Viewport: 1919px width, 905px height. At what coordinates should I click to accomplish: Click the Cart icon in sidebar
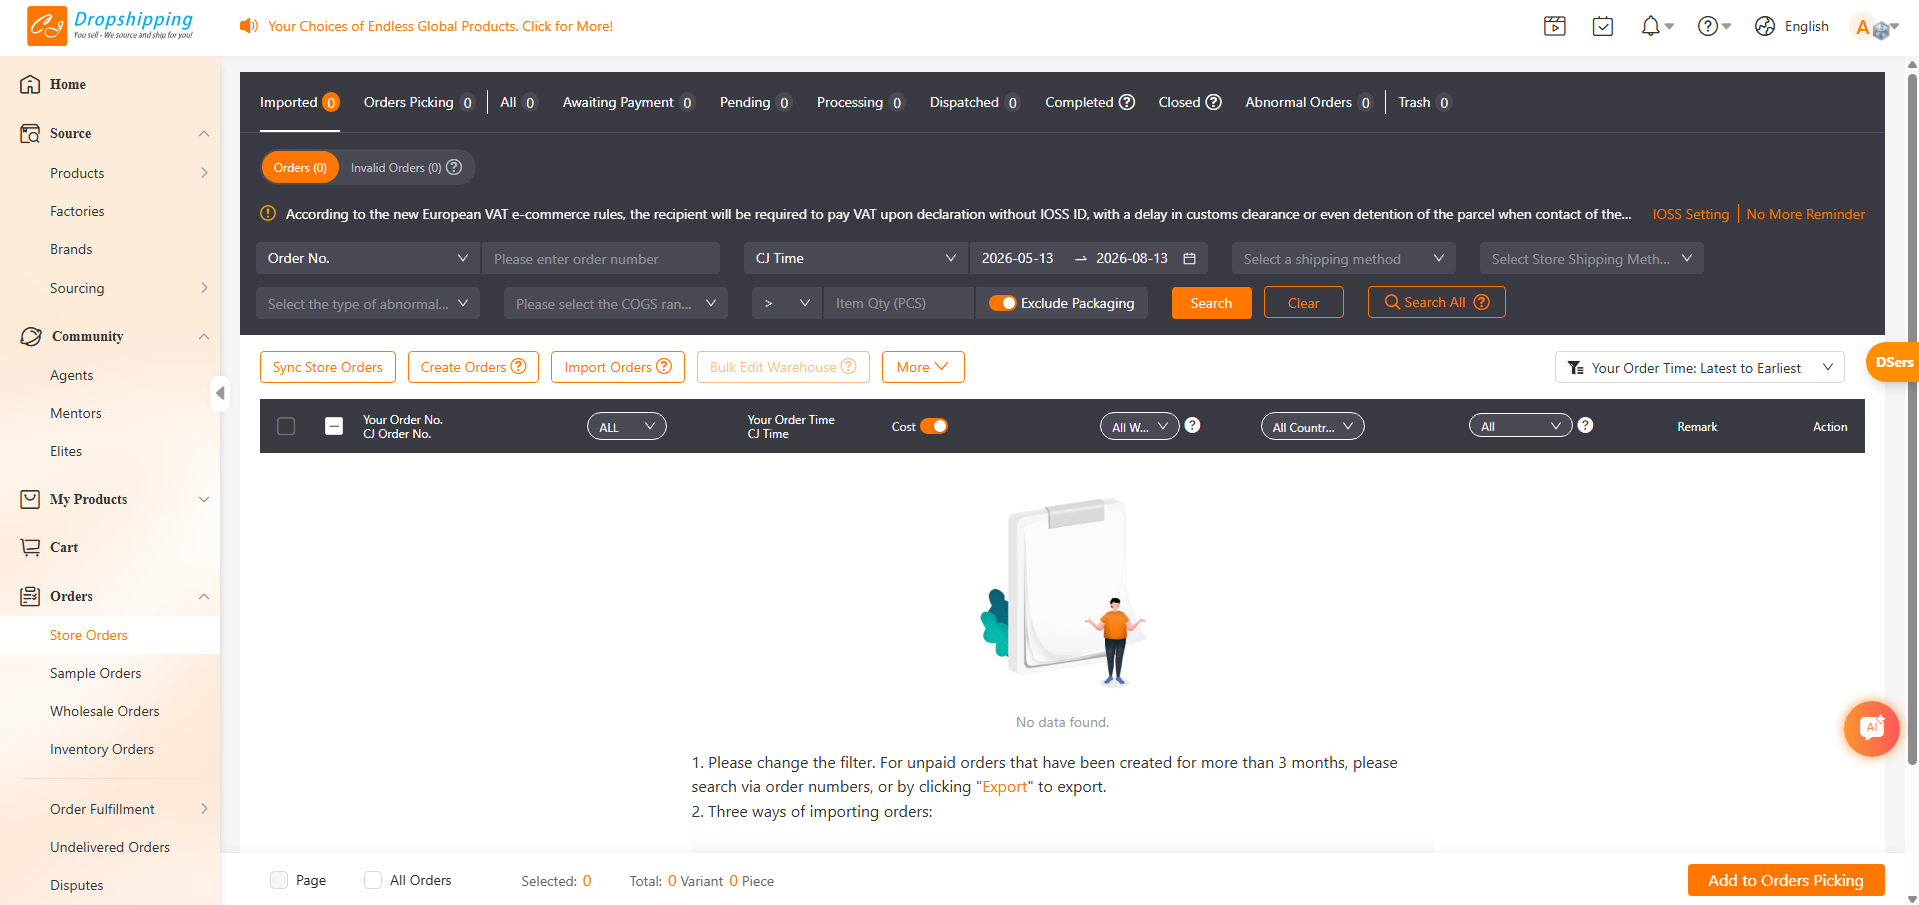coord(31,547)
